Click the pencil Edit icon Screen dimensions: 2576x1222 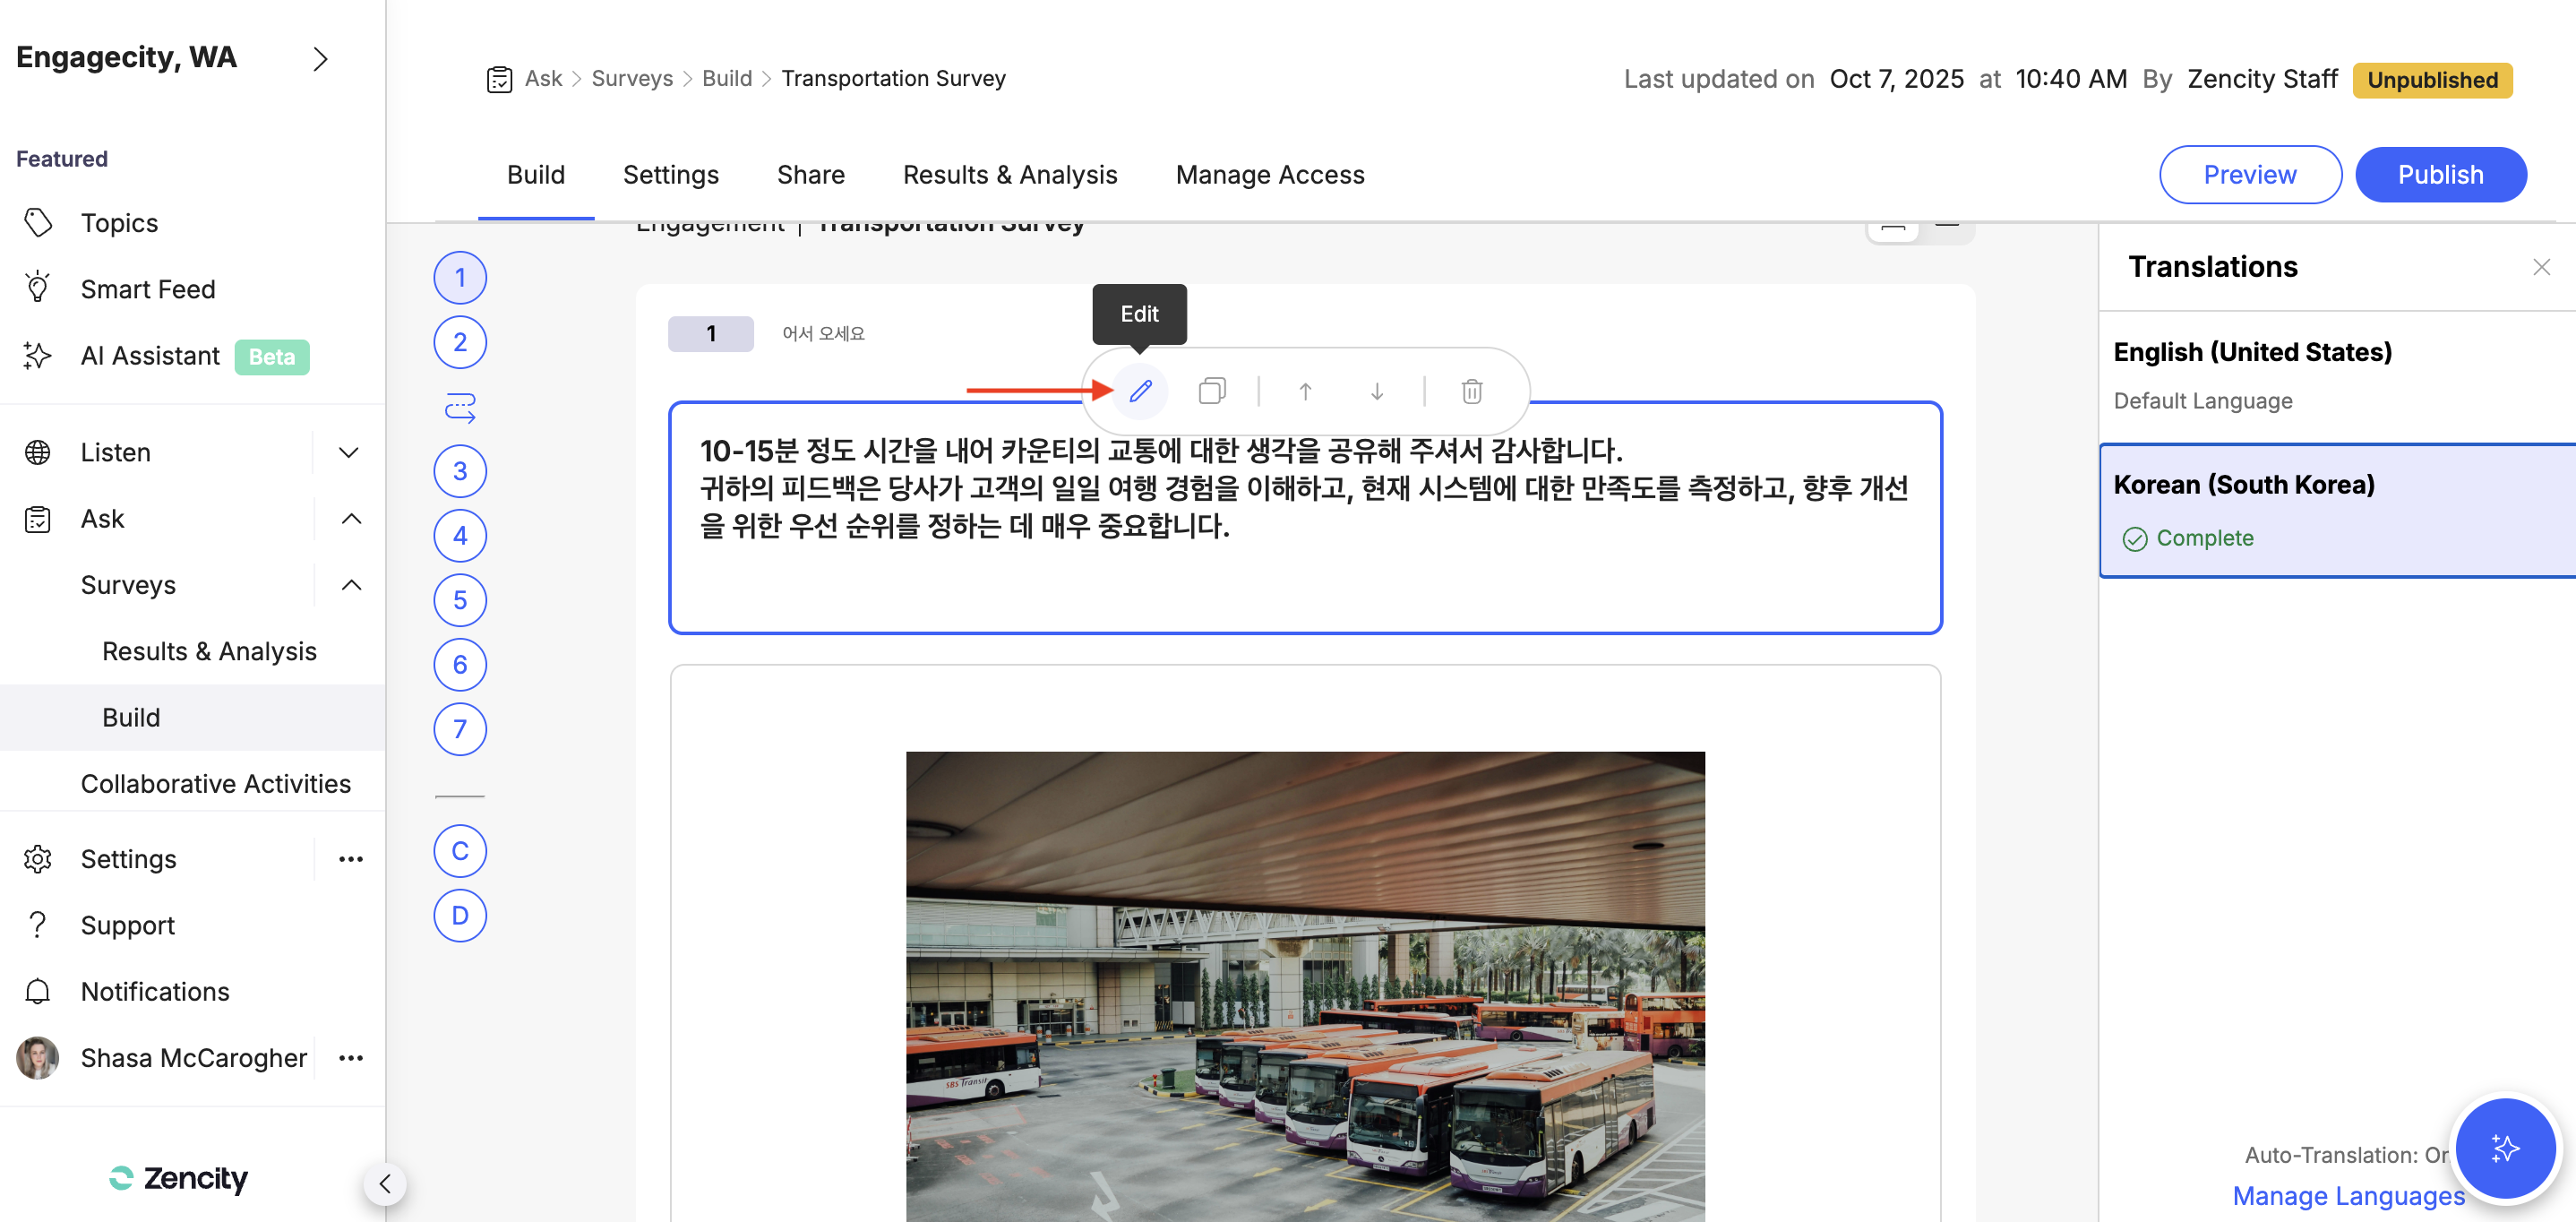[x=1140, y=391]
